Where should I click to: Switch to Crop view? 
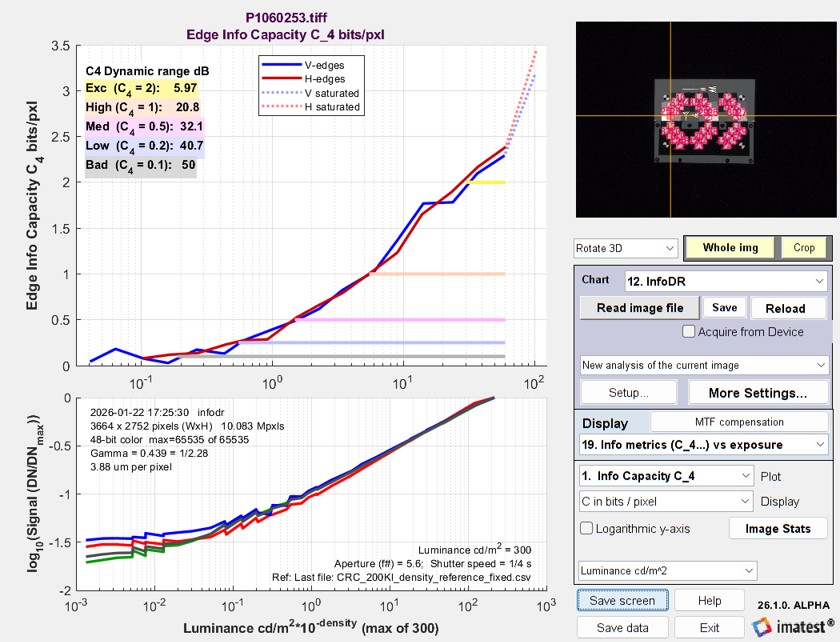tap(803, 247)
